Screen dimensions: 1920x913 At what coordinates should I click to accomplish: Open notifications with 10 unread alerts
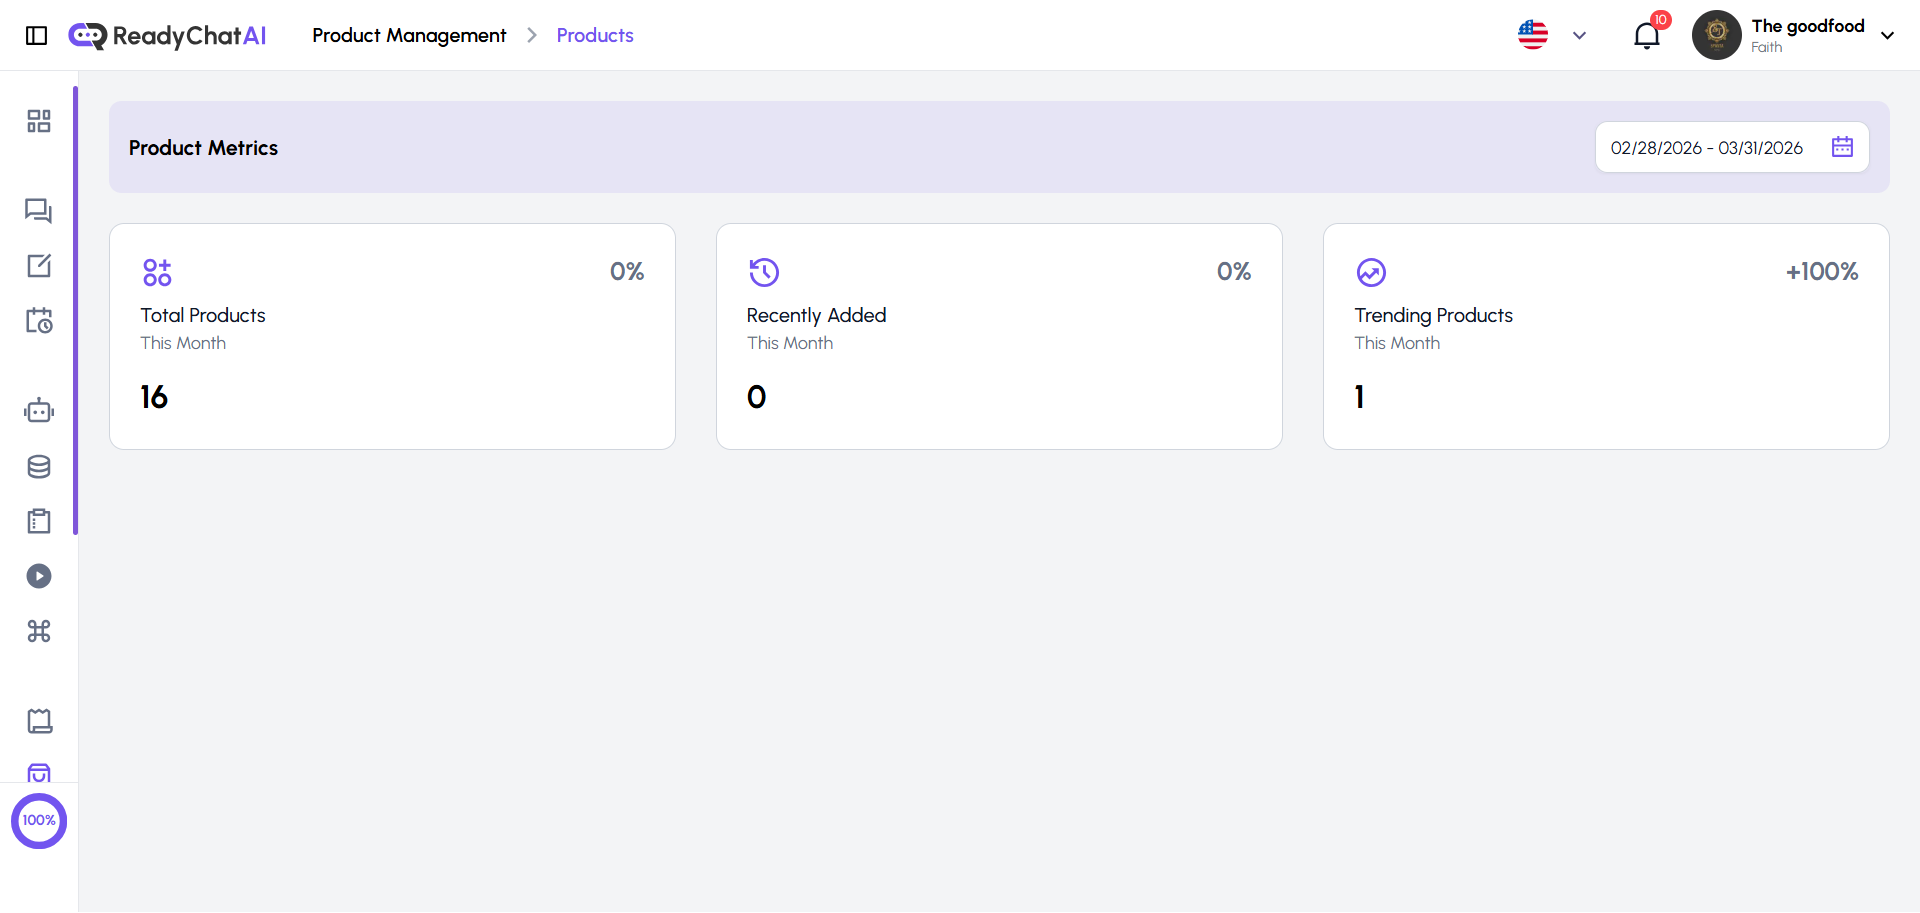[1646, 35]
